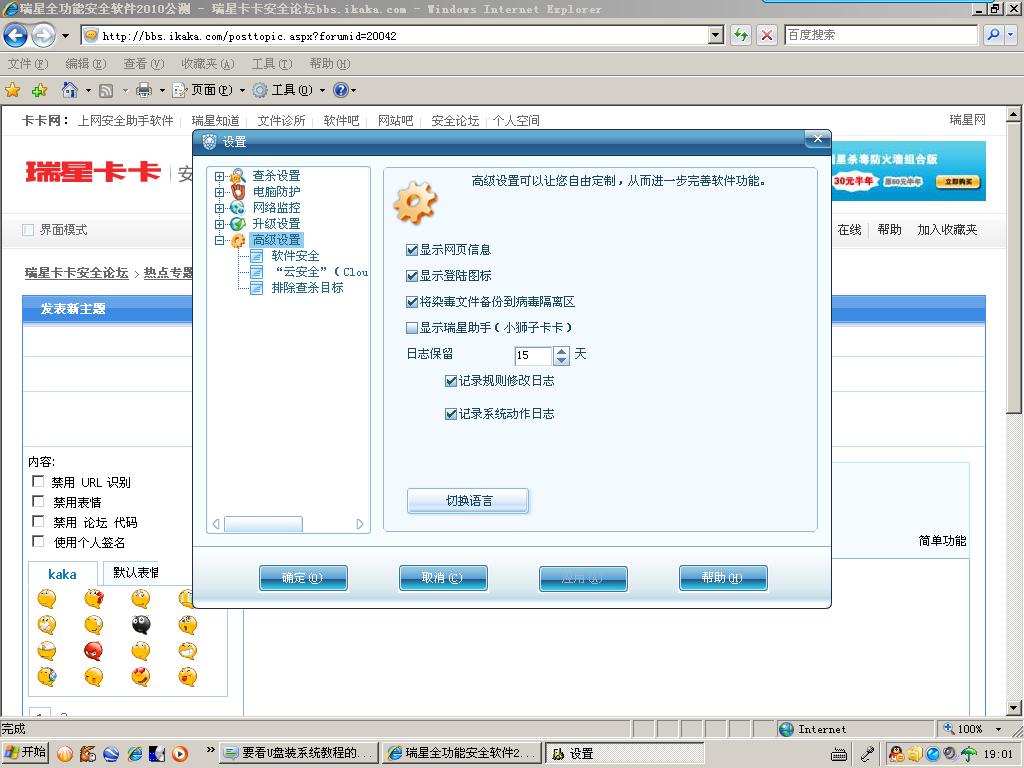Expand the 电脑防护 tree node
1024x768 pixels.
click(219, 192)
